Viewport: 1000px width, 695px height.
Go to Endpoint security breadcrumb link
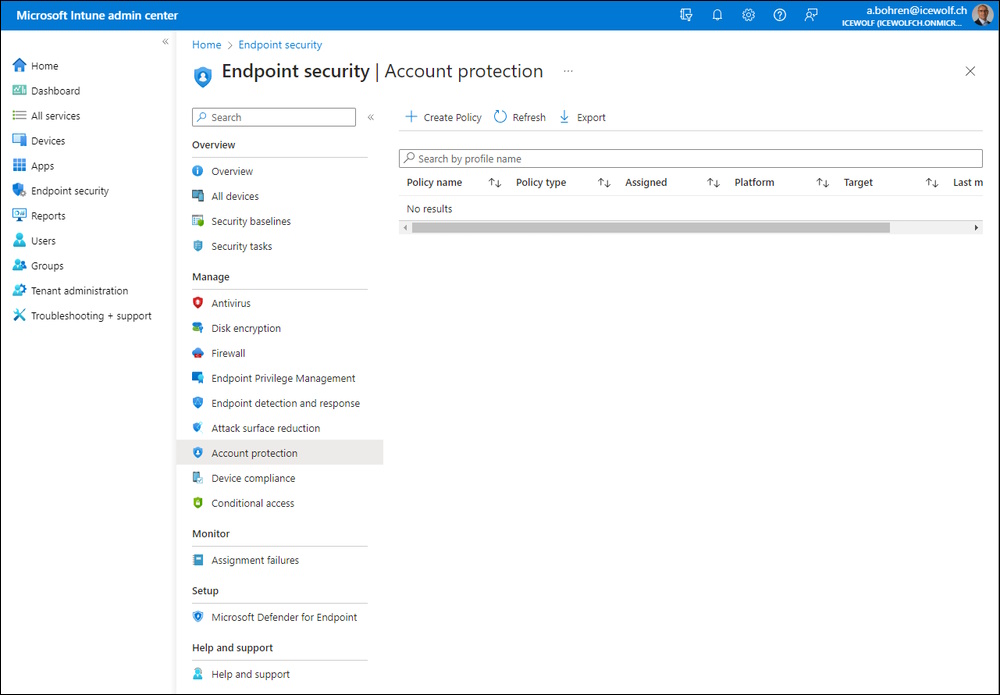280,45
